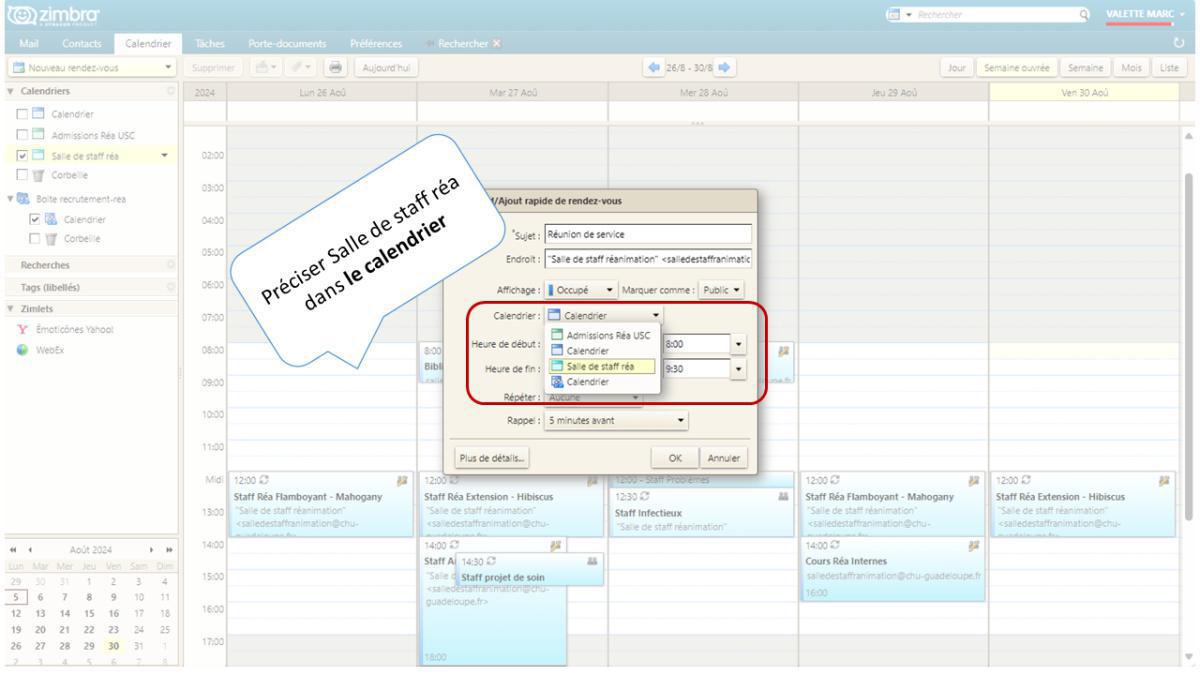The height and width of the screenshot is (675, 1200).
Task: Check the top Calendrier checkbox
Action: click(x=22, y=114)
